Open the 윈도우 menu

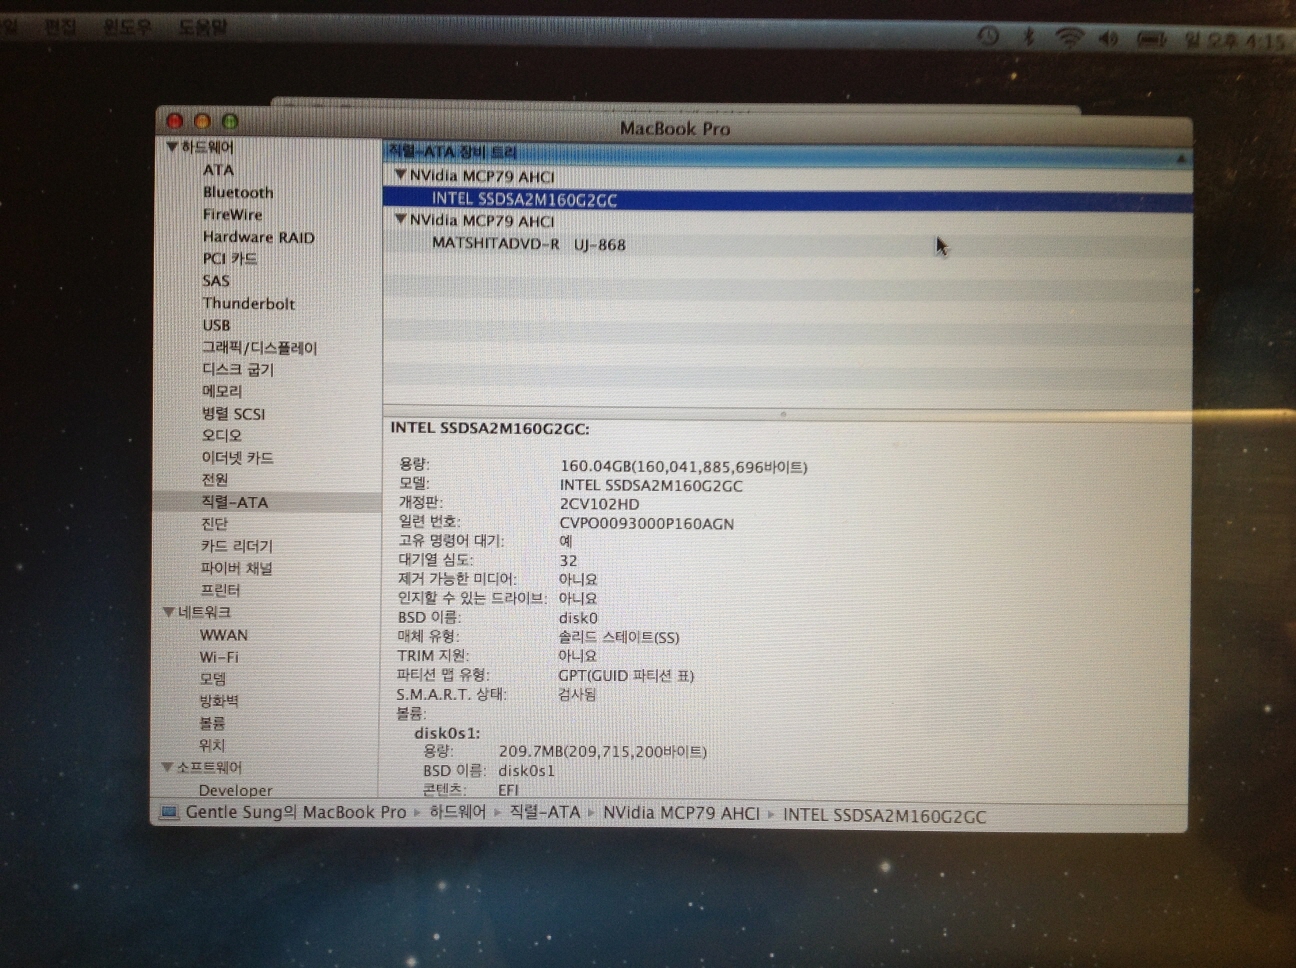pyautogui.click(x=127, y=27)
